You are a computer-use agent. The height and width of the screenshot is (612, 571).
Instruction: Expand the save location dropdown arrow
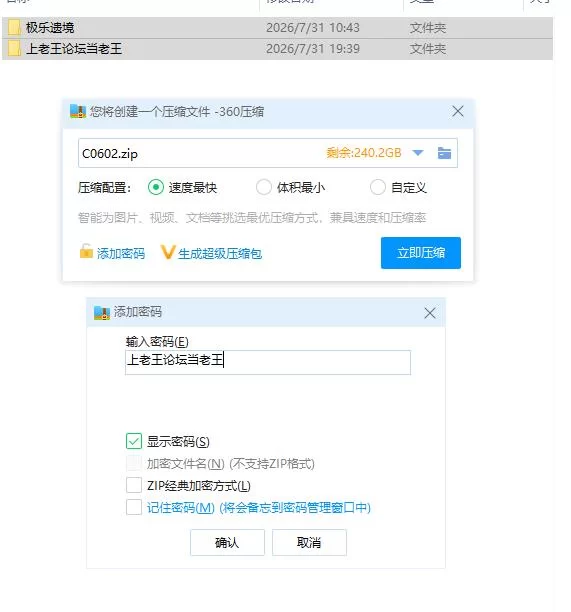pyautogui.click(x=418, y=153)
